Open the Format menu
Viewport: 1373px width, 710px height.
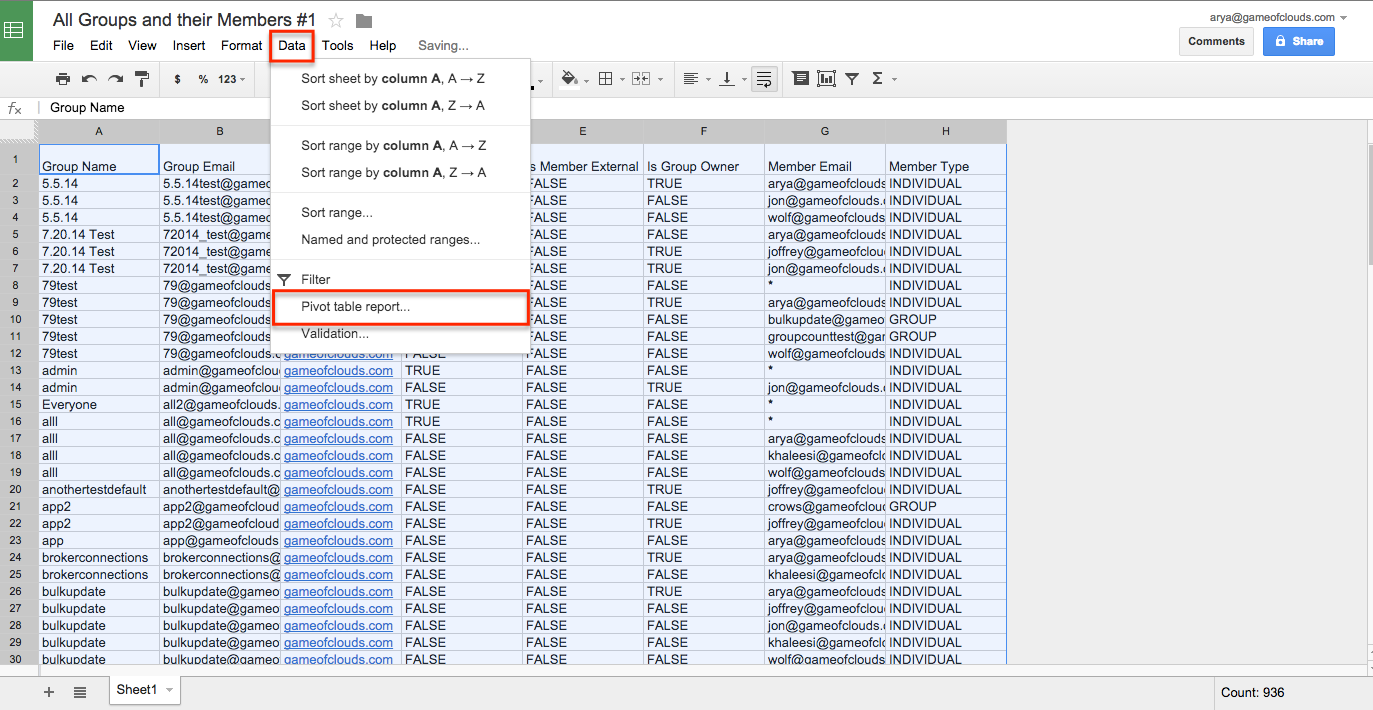click(x=242, y=45)
